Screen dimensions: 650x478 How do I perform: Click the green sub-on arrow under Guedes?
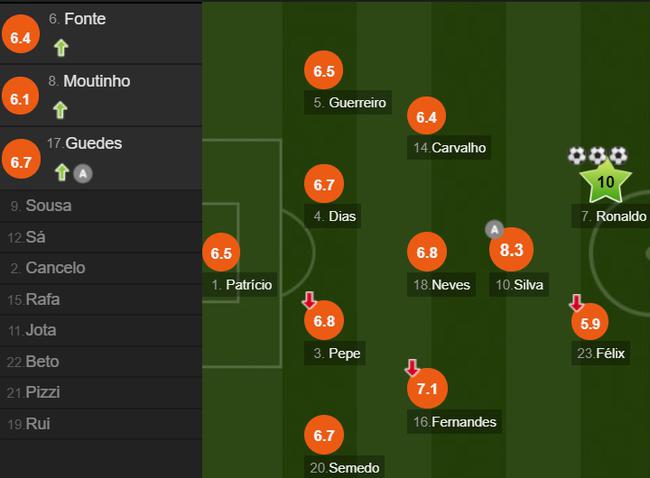click(62, 172)
